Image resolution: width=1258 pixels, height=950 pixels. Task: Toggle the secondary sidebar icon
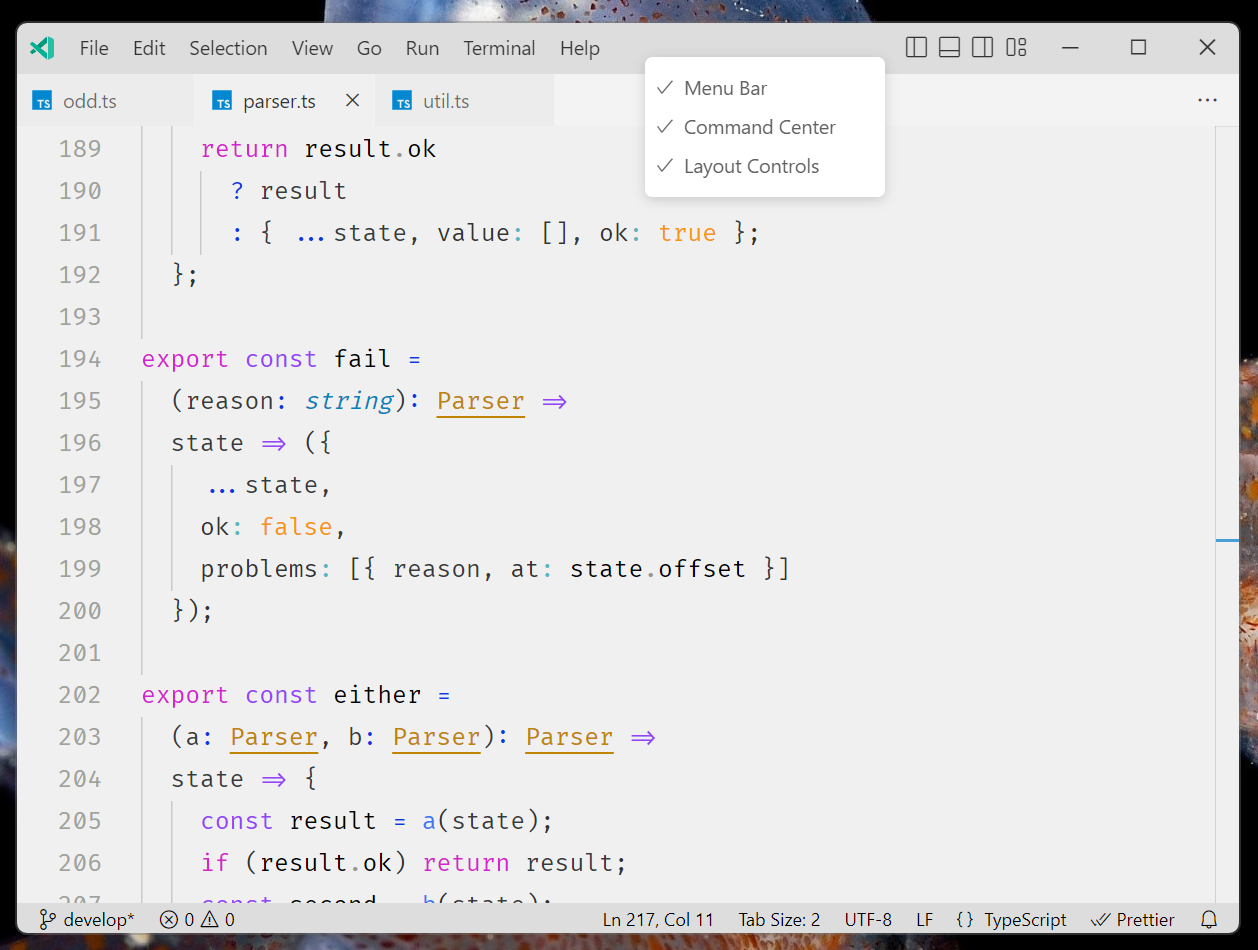[x=981, y=46]
